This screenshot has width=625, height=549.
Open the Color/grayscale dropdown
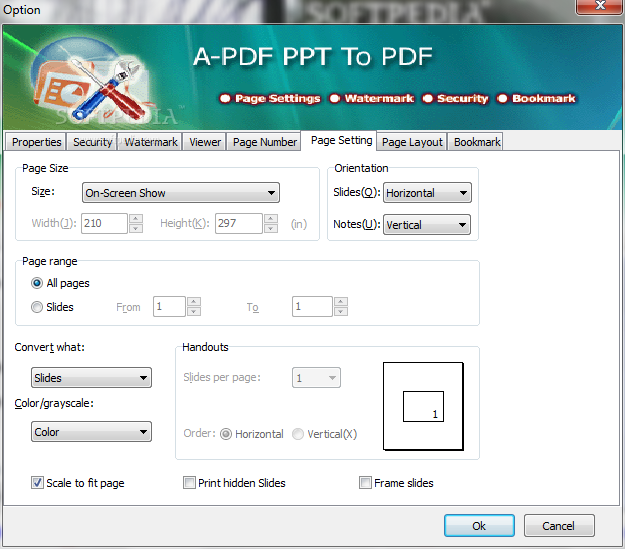[91, 432]
